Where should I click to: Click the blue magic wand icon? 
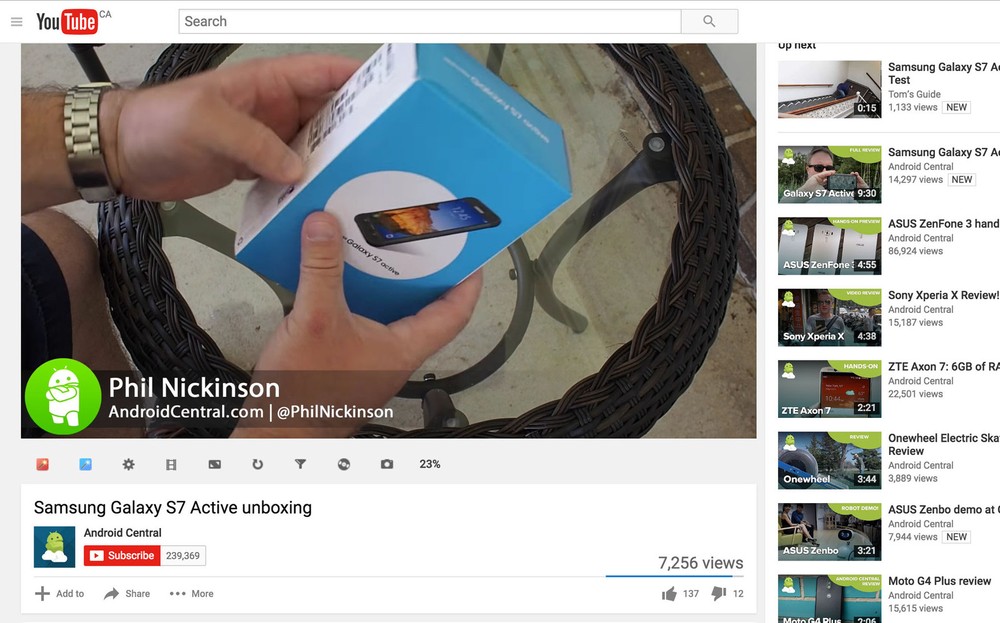click(x=85, y=464)
